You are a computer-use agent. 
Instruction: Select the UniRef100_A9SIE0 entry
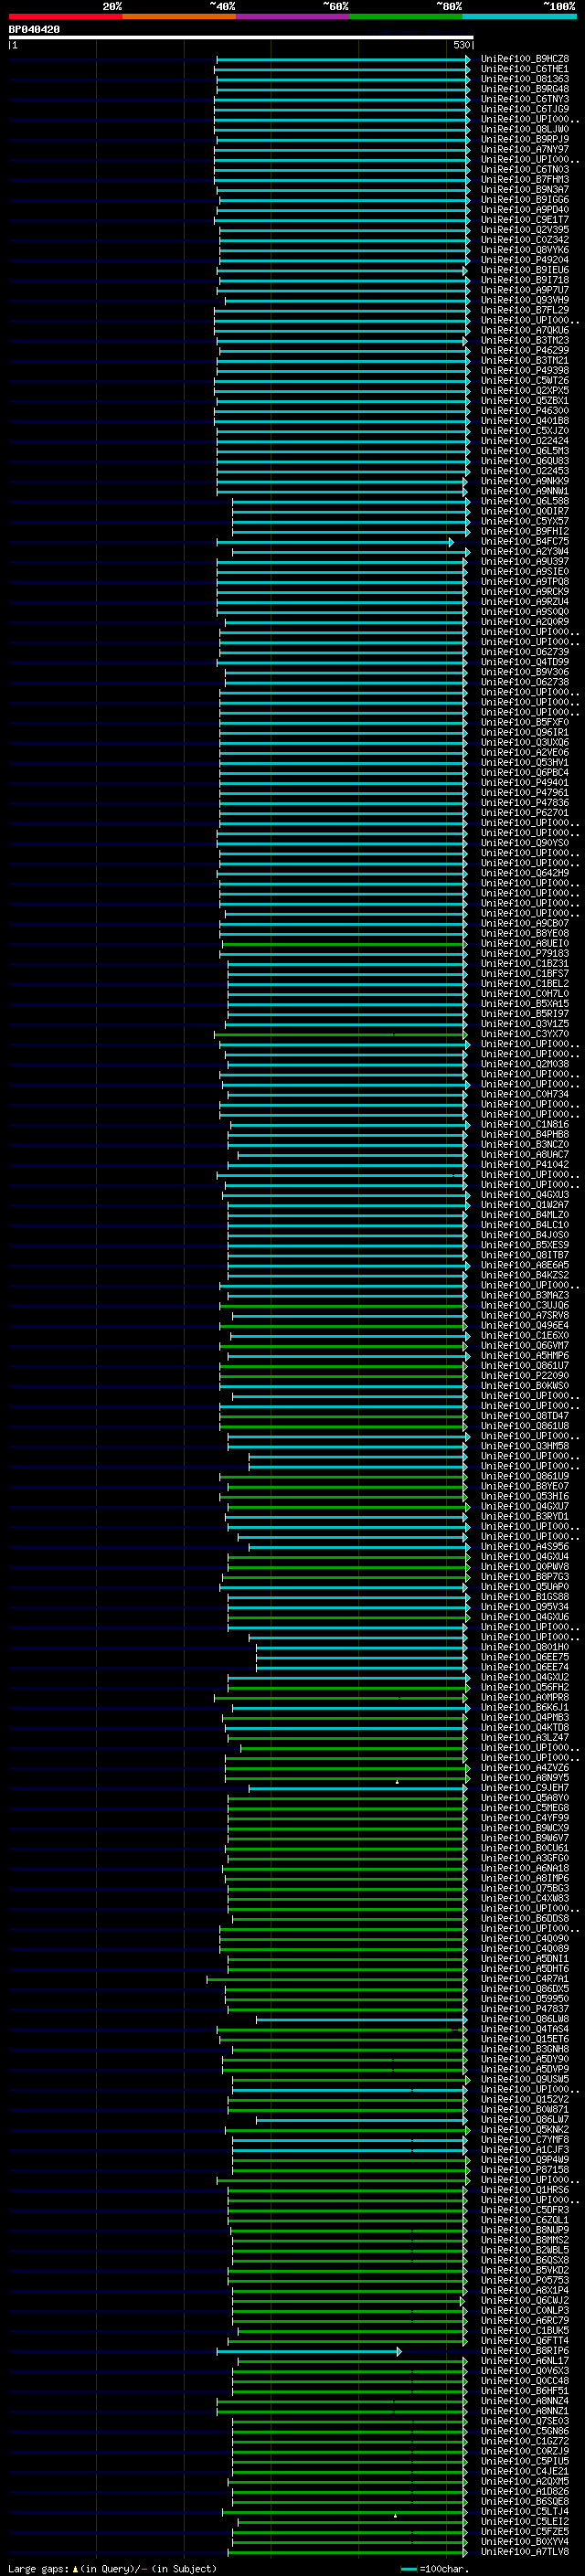tap(524, 572)
